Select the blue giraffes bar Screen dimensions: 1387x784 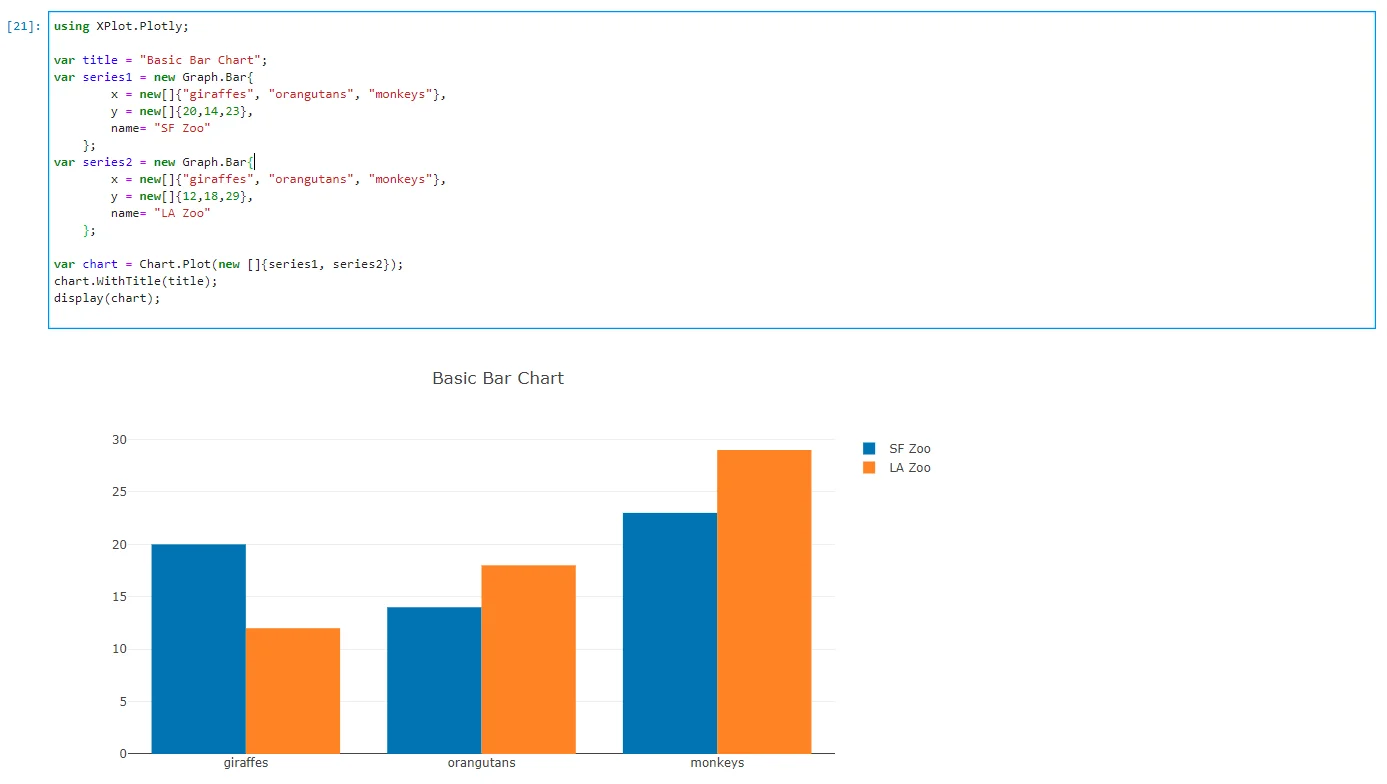pyautogui.click(x=199, y=648)
